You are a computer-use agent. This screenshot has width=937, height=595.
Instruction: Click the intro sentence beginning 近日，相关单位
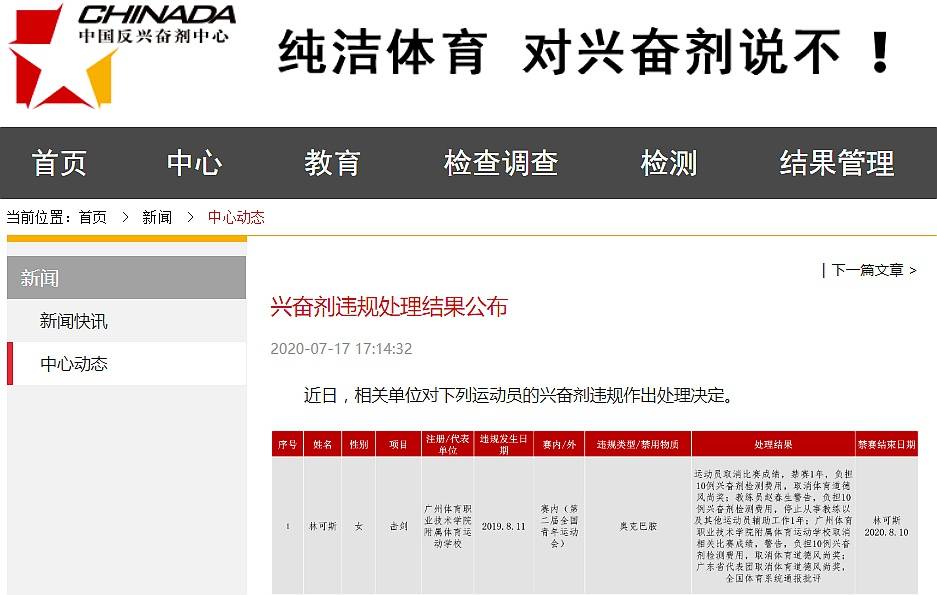click(x=519, y=395)
